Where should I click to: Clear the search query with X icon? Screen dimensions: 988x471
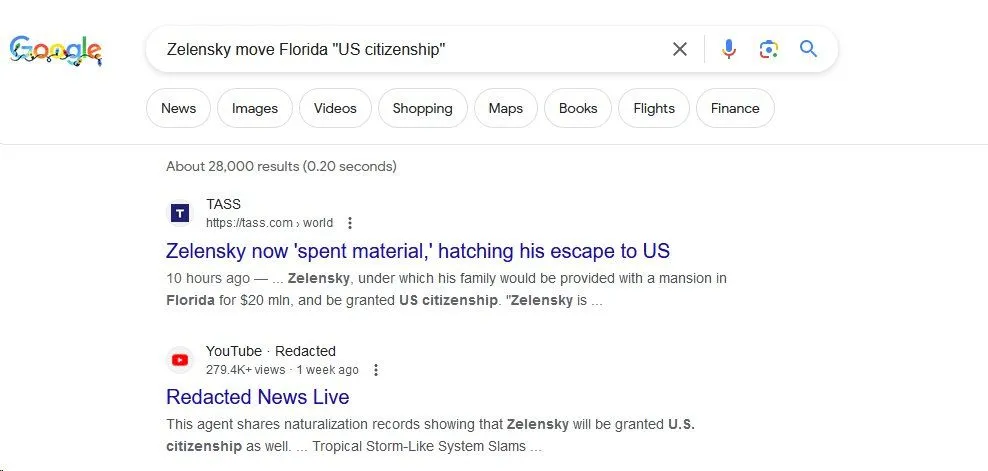tap(680, 49)
